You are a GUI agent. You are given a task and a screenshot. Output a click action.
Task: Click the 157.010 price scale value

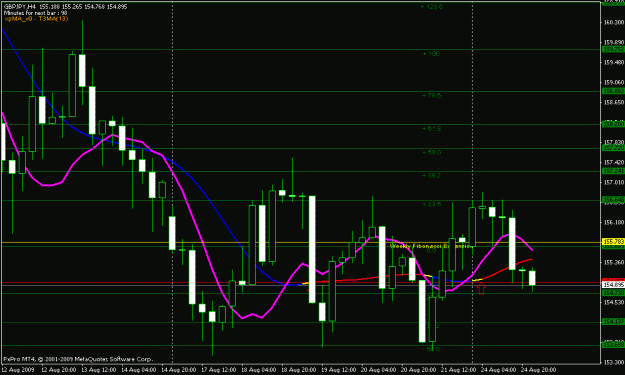(x=614, y=183)
